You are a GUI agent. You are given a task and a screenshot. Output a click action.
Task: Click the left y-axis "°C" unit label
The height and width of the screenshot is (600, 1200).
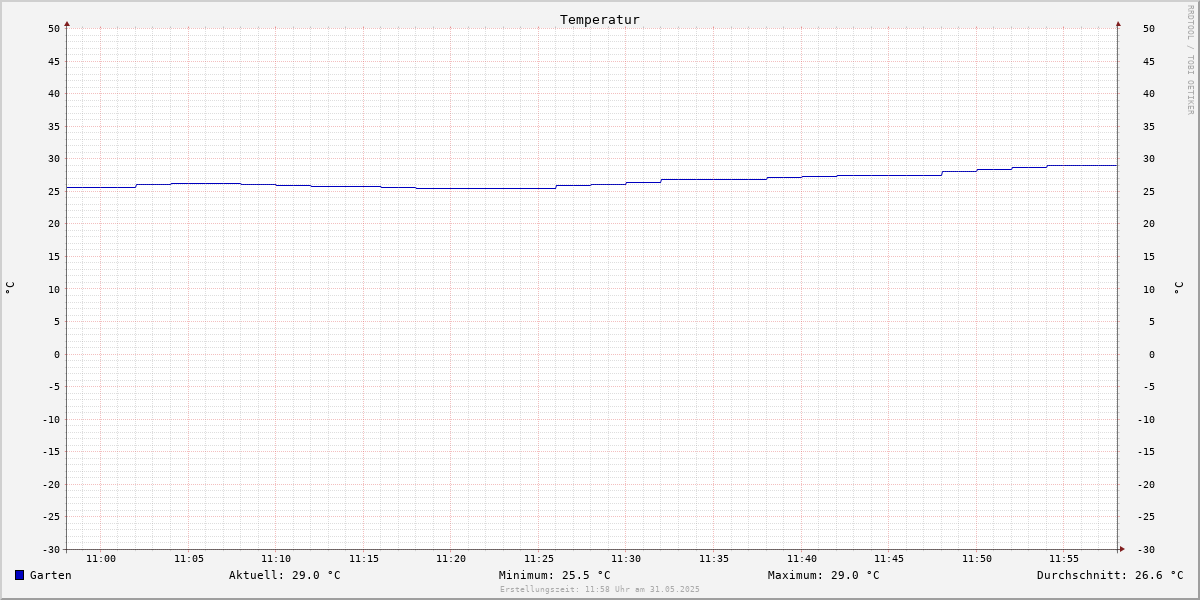(10, 288)
